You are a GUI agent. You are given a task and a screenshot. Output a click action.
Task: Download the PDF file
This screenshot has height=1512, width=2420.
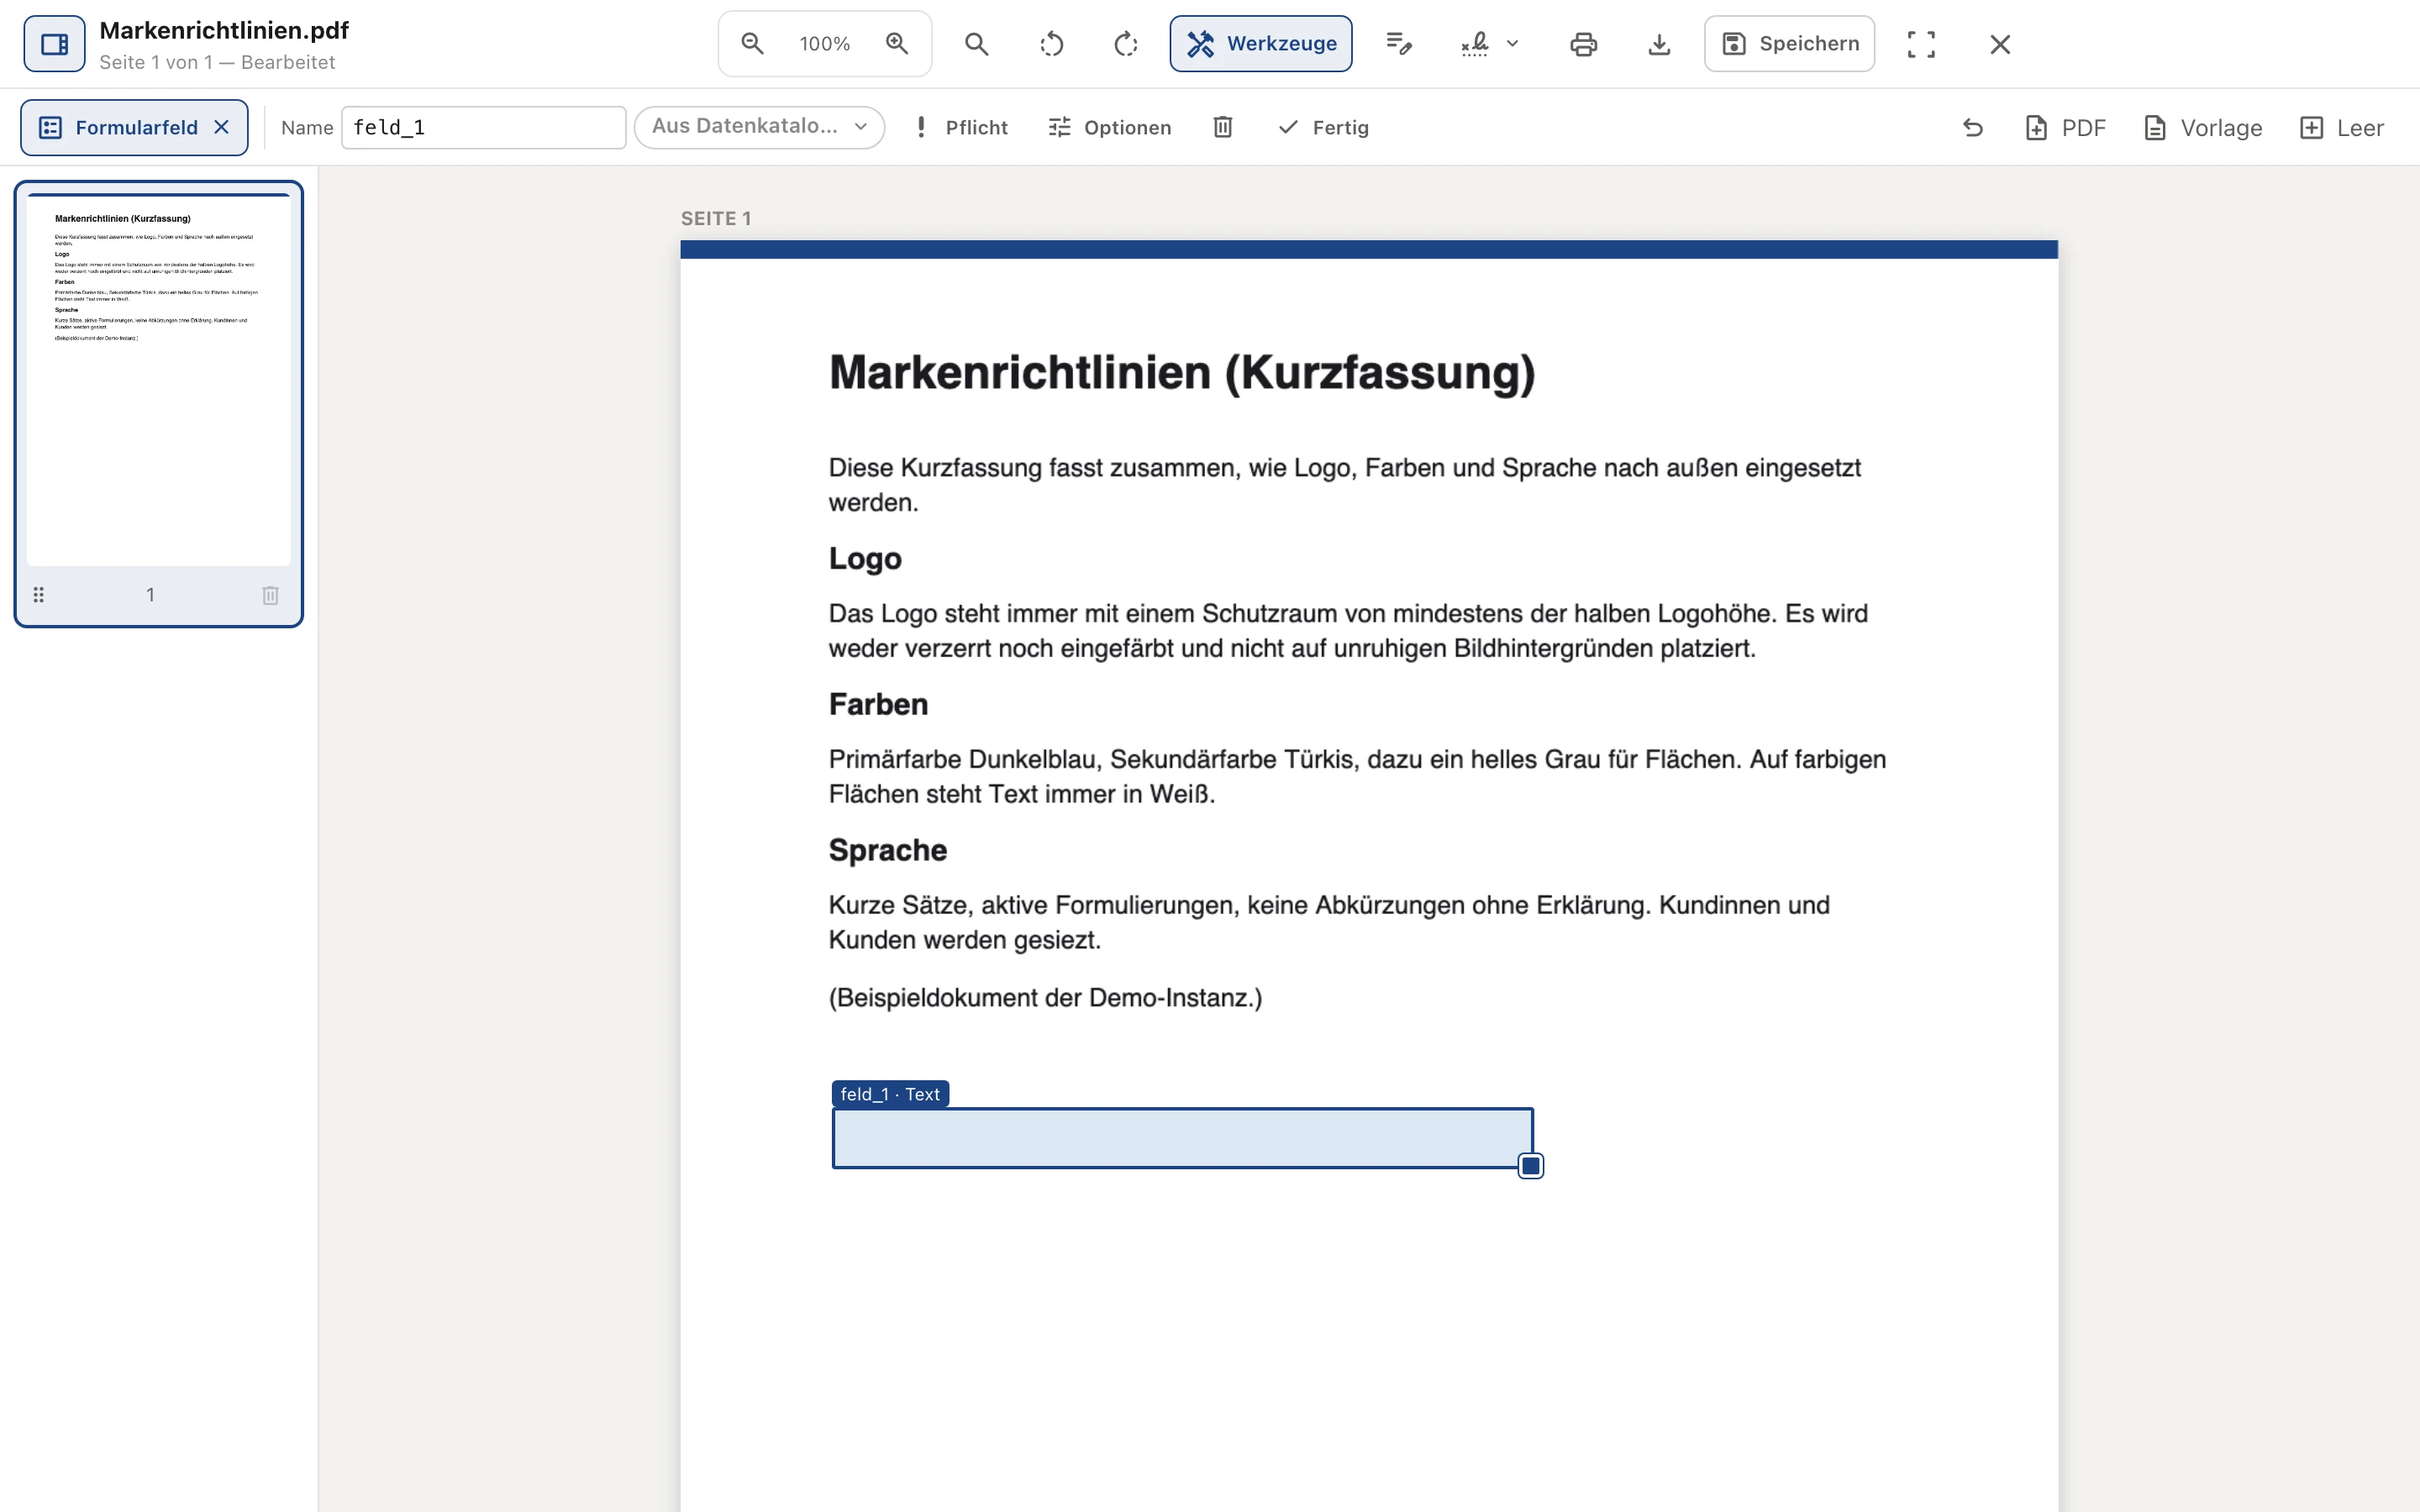1659,44
